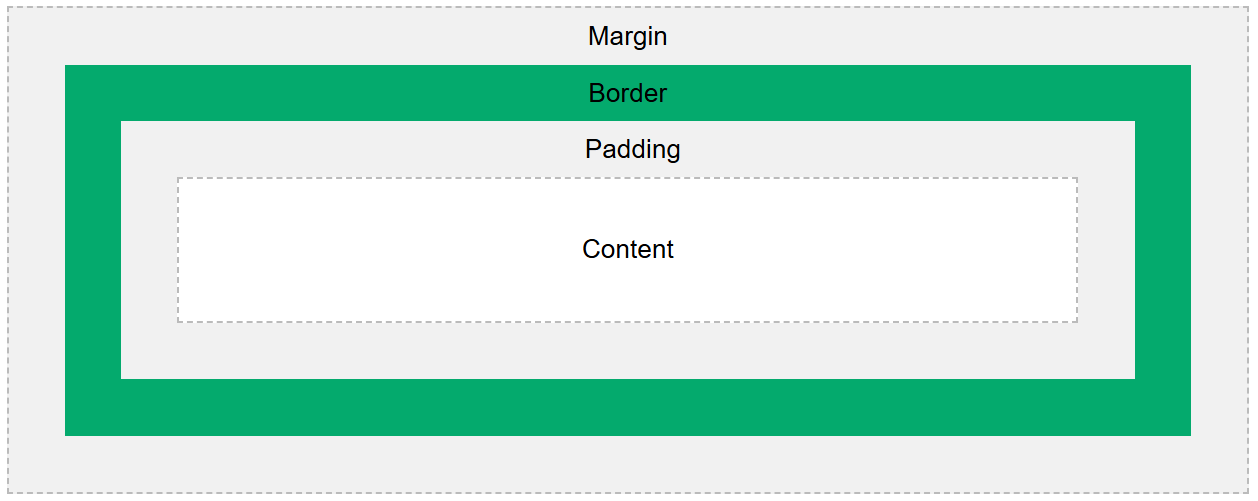Image resolution: width=1258 pixels, height=501 pixels.
Task: Click the gray margin area left of border
Action: click(x=37, y=250)
